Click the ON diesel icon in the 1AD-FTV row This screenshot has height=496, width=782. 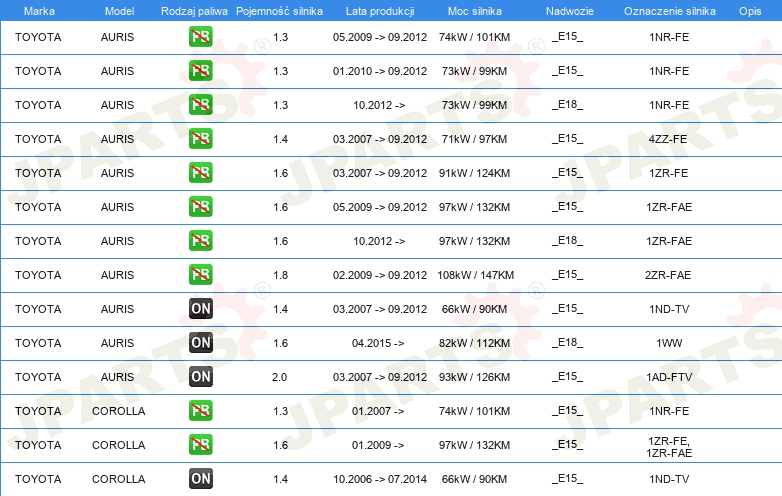[200, 377]
